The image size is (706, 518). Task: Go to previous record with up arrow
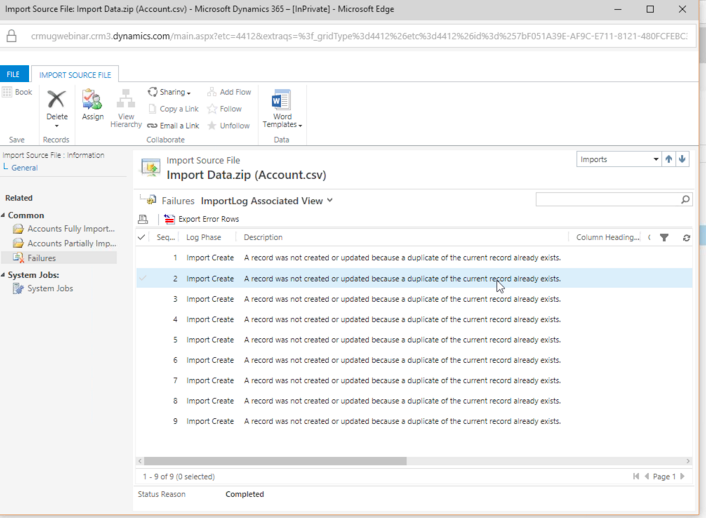(669, 159)
